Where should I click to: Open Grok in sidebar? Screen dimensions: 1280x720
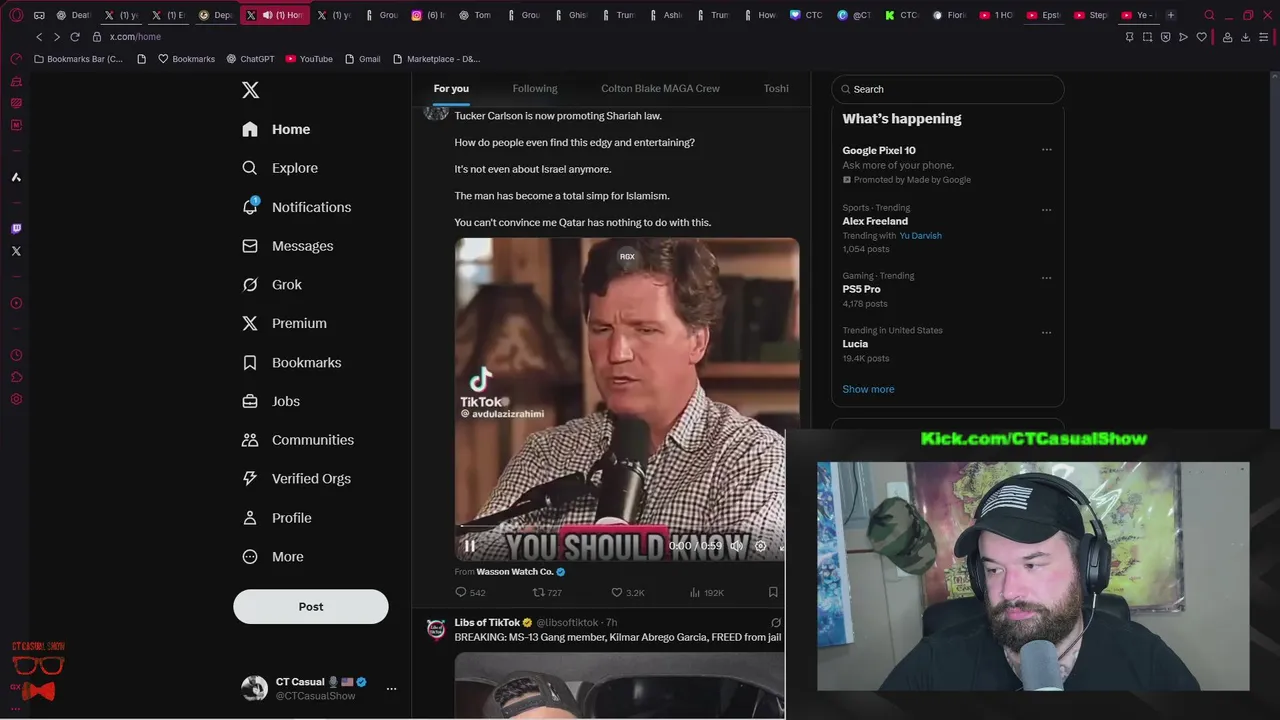click(x=271, y=285)
